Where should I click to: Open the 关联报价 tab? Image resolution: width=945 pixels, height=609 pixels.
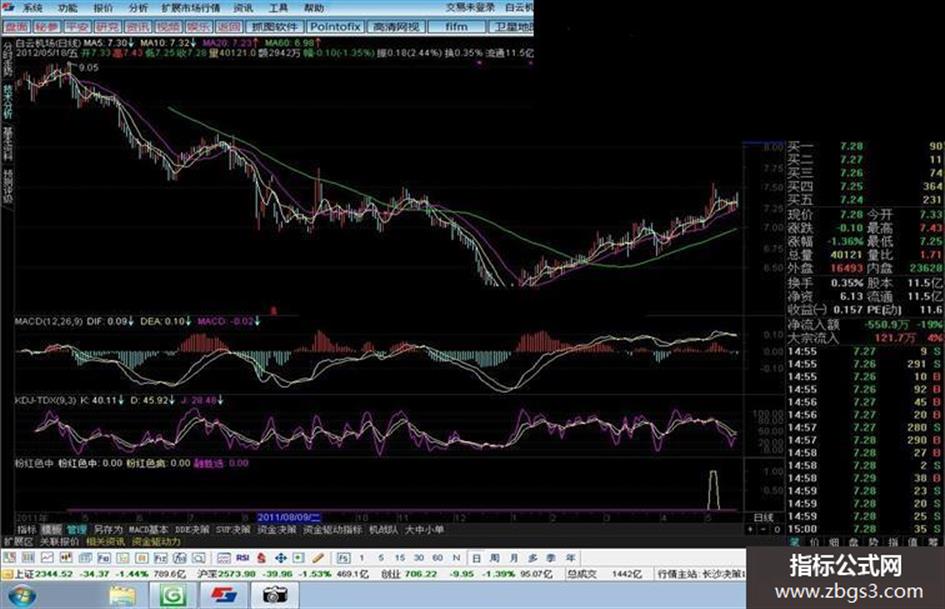click(59, 541)
